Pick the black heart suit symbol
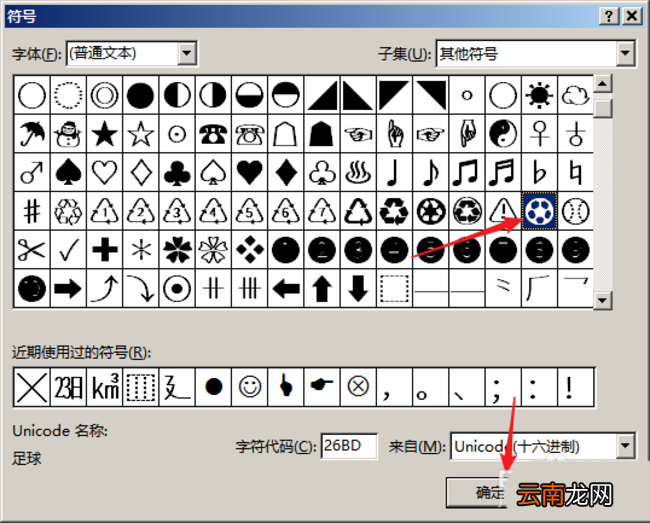This screenshot has width=650, height=523. point(249,172)
